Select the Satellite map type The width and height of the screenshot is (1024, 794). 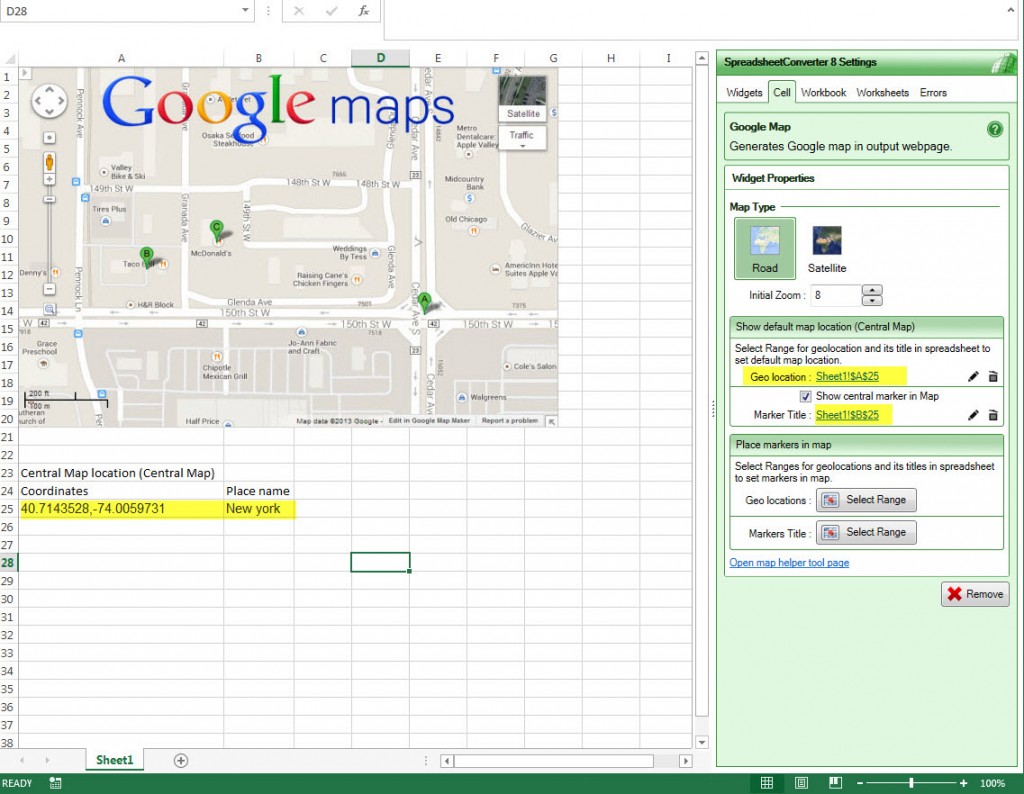[827, 248]
